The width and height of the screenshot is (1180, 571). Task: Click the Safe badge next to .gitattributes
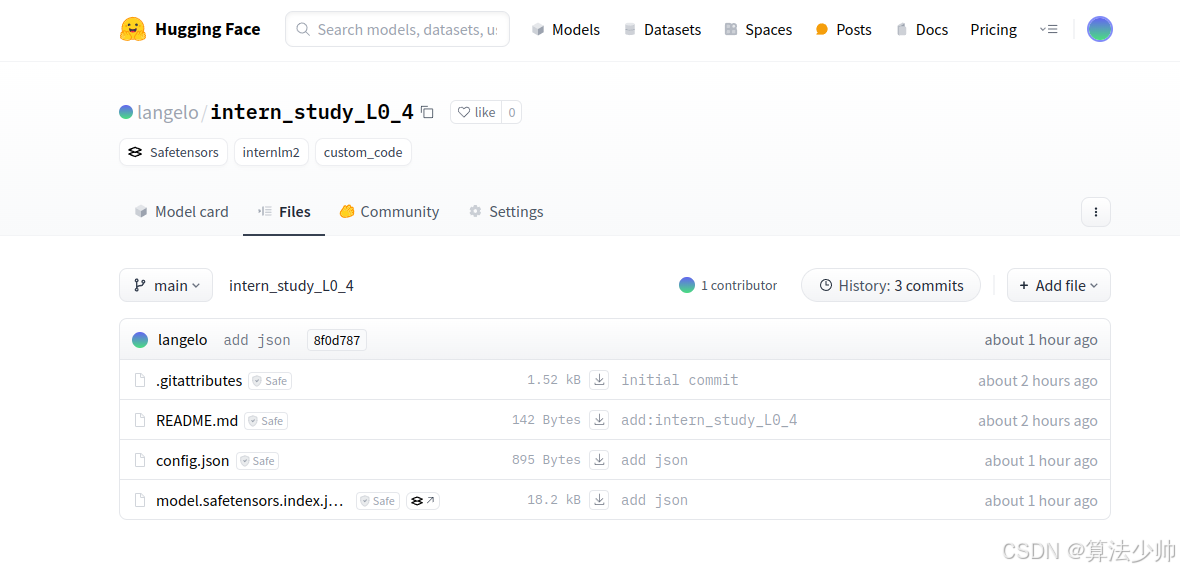(x=270, y=381)
